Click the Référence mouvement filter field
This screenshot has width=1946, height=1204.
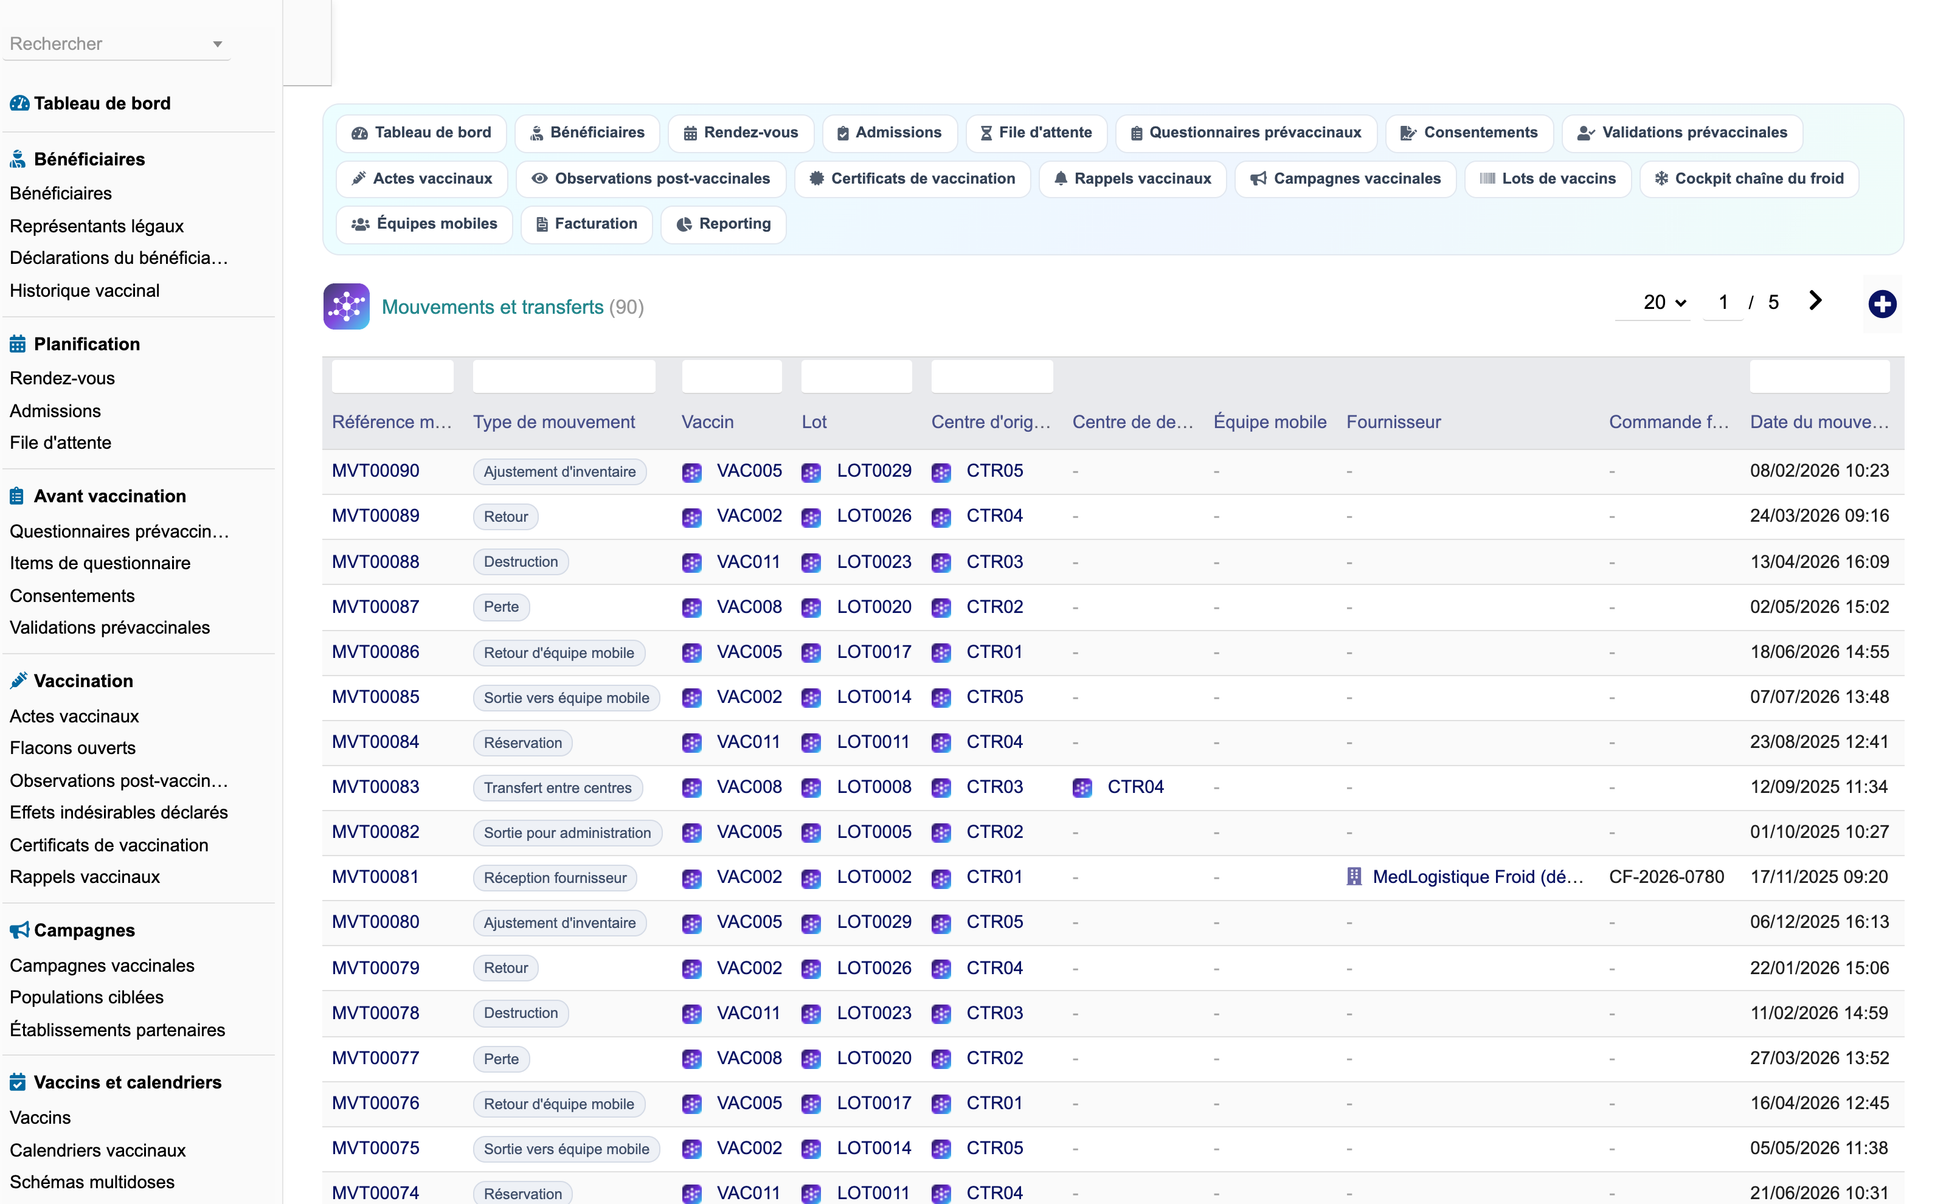[392, 376]
